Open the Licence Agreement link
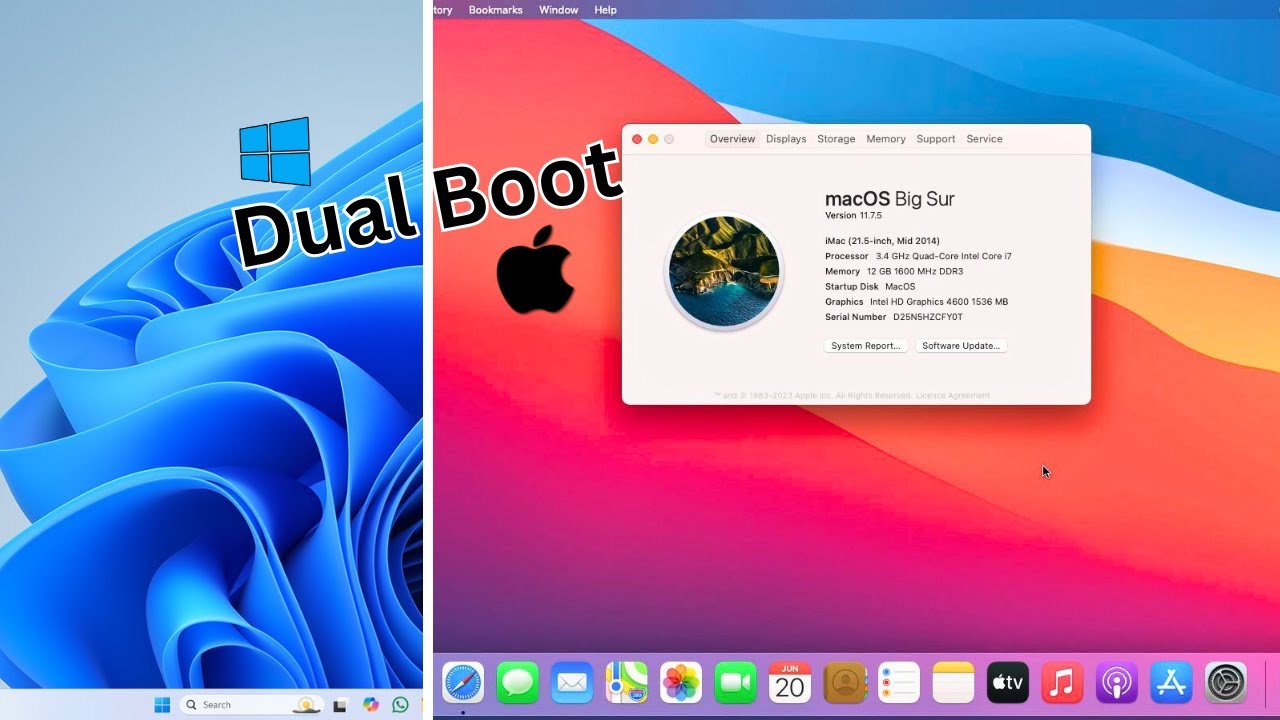1280x720 pixels. [953, 396]
